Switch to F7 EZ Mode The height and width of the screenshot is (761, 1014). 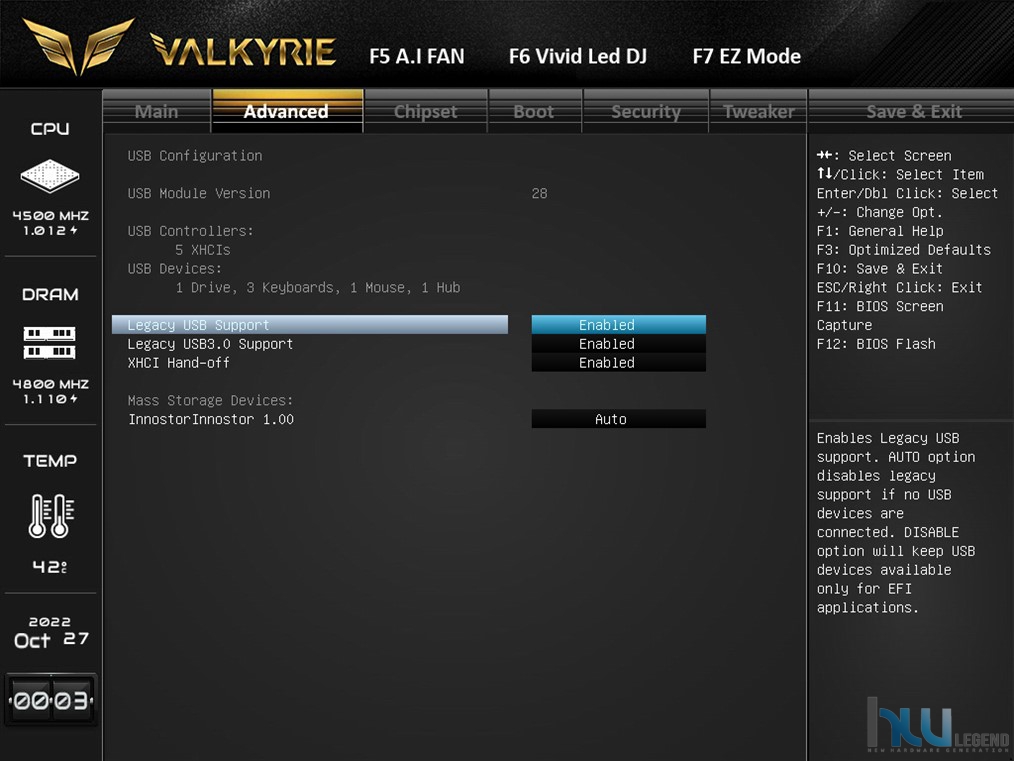click(747, 56)
